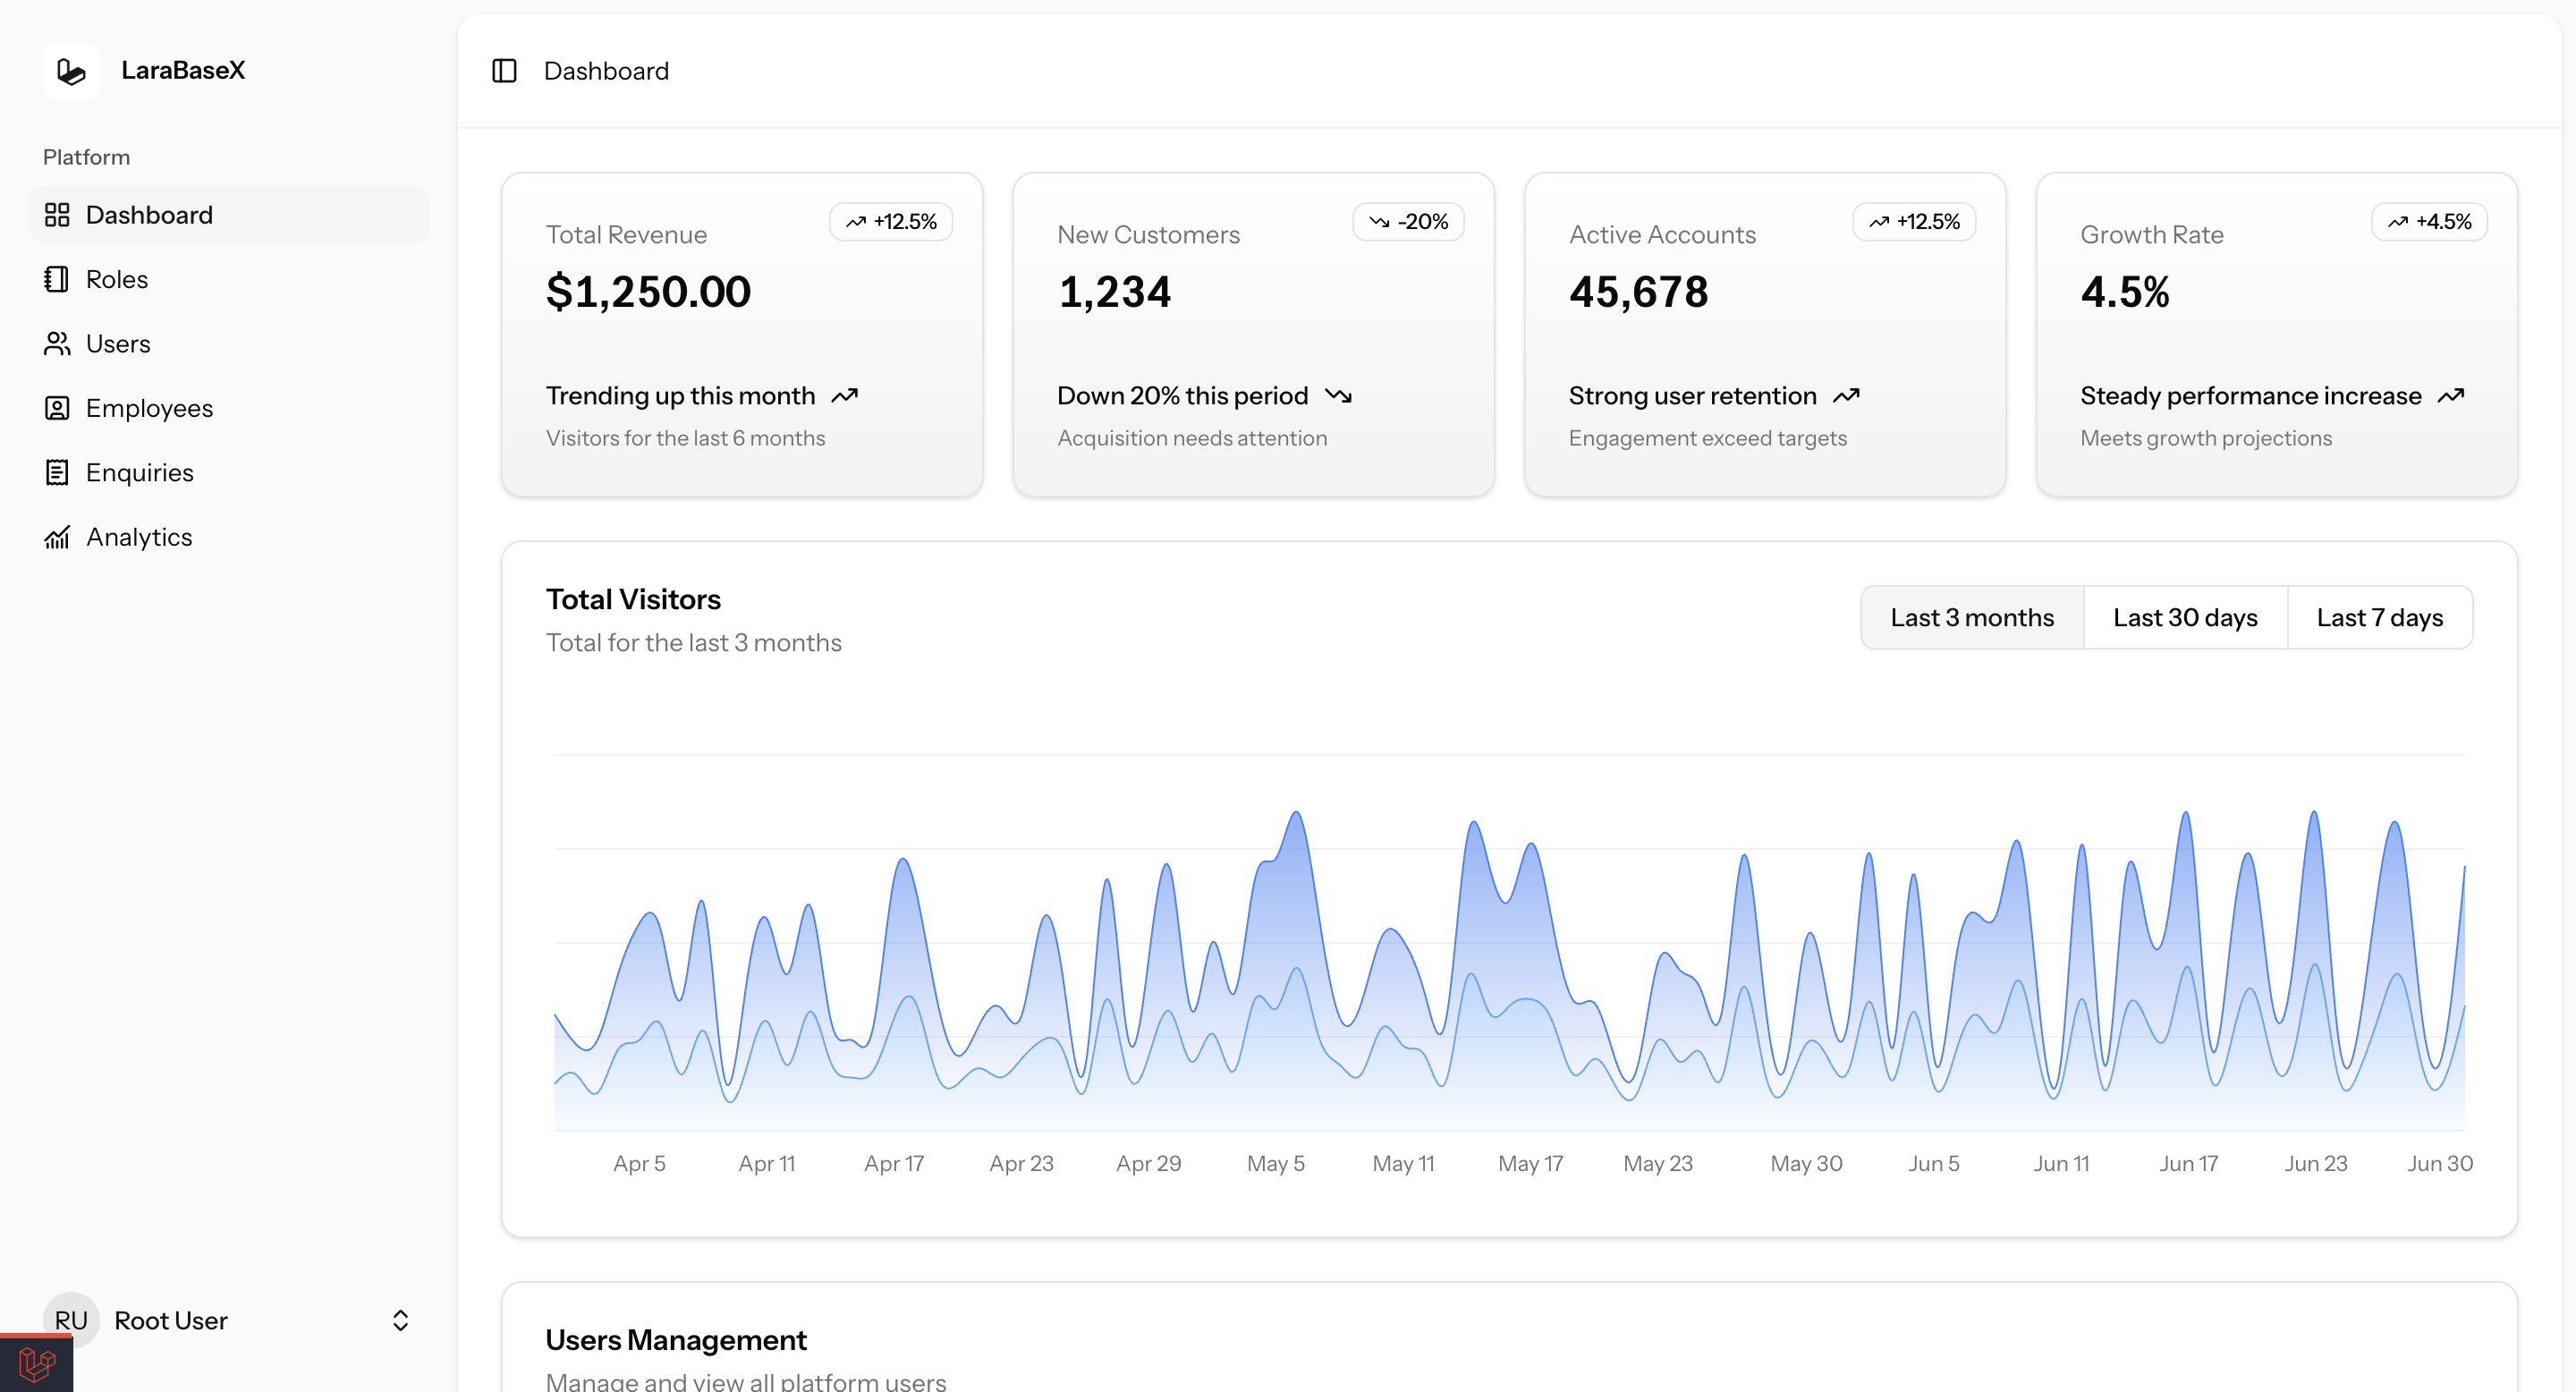Screen dimensions: 2576x1392
Task: Click the Users Management heading
Action: click(676, 1340)
